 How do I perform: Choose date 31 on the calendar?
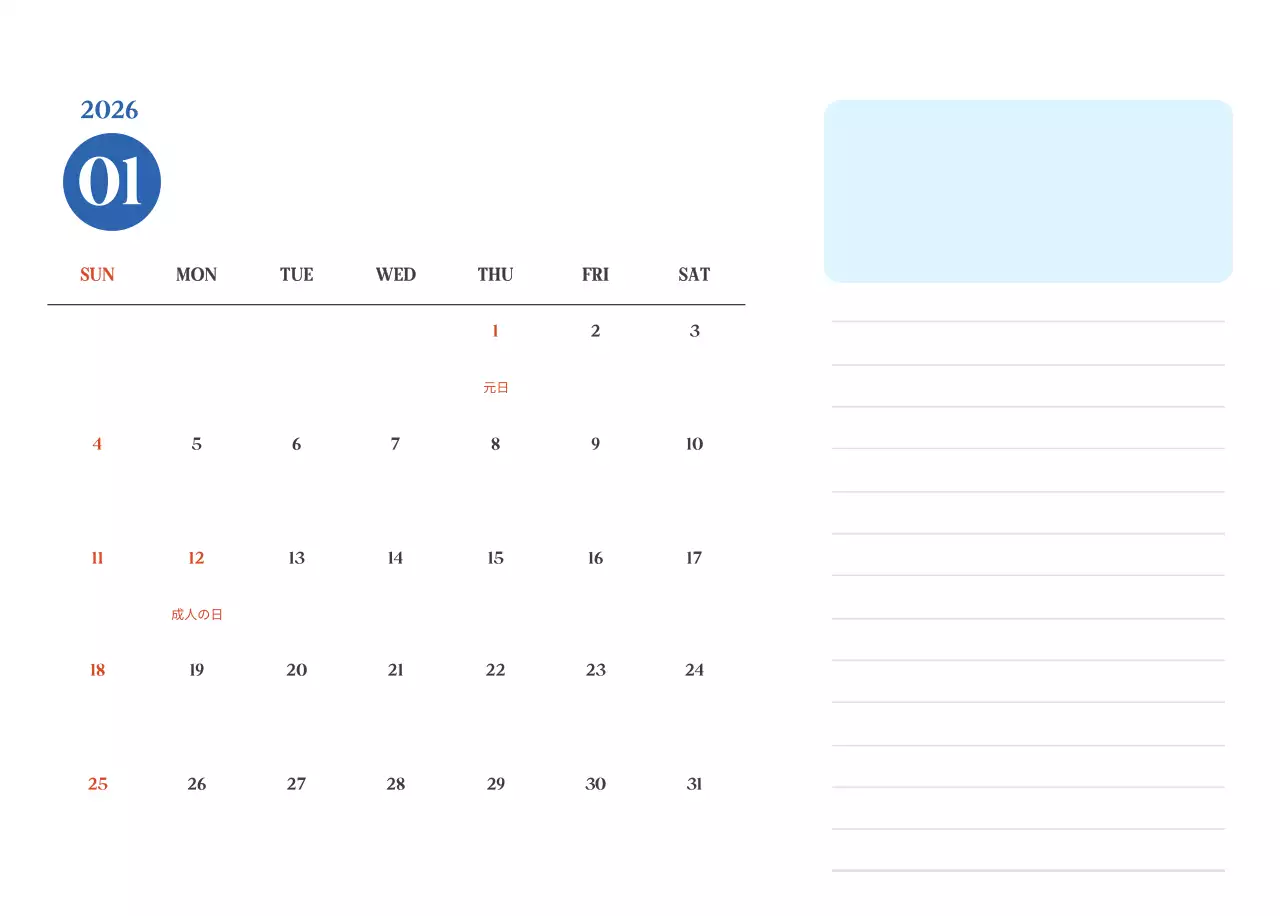(x=694, y=784)
